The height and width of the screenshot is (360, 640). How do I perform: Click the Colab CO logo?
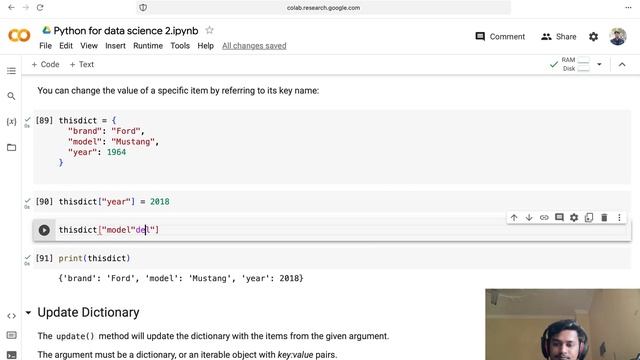(x=19, y=36)
